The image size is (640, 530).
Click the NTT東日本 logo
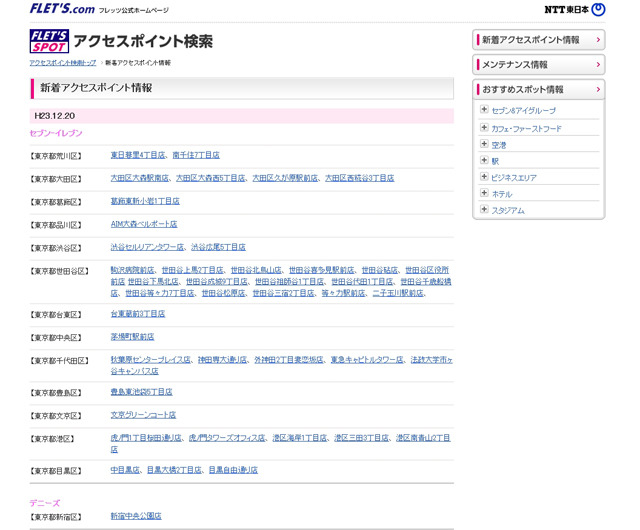click(575, 9)
